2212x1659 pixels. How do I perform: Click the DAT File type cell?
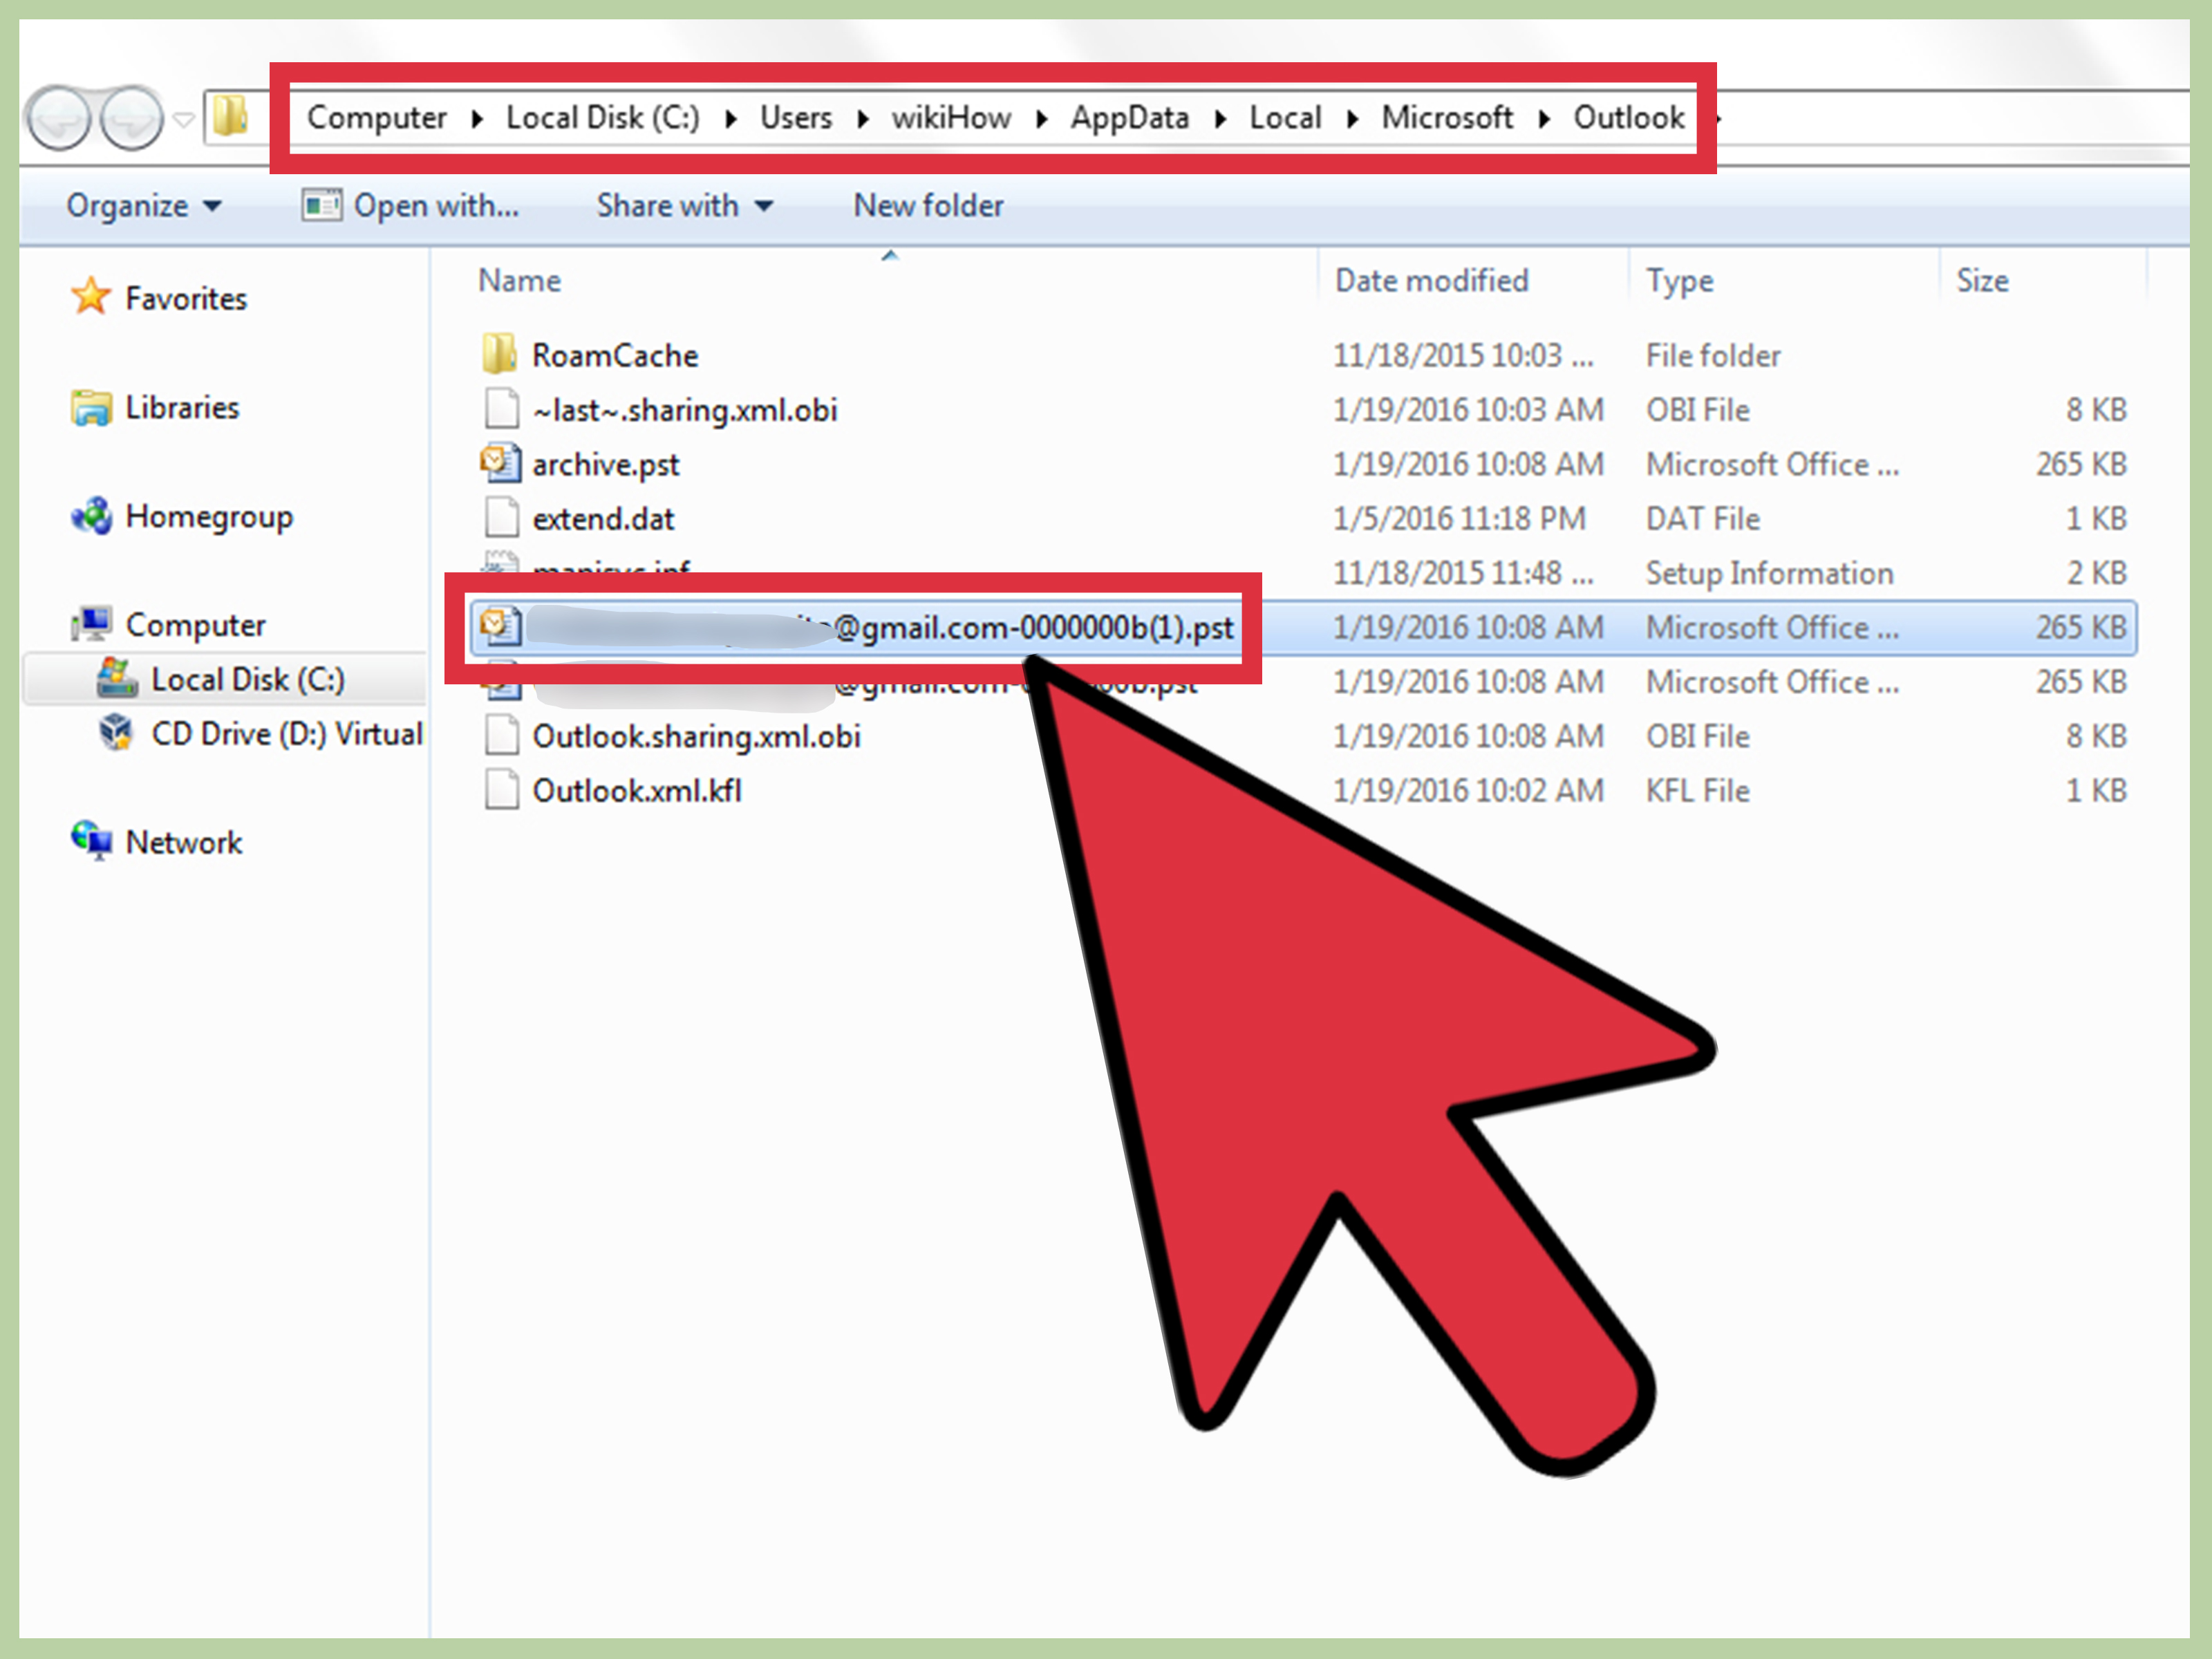(x=1703, y=519)
